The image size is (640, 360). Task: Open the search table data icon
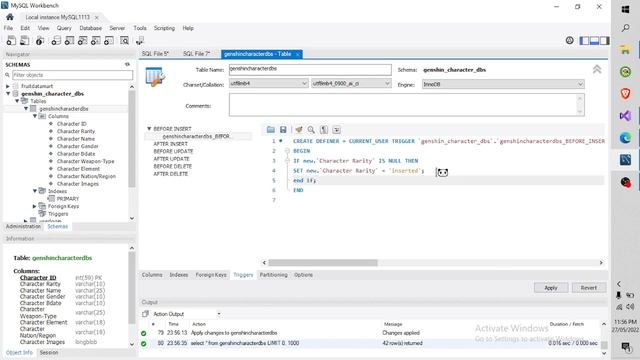pos(124,40)
